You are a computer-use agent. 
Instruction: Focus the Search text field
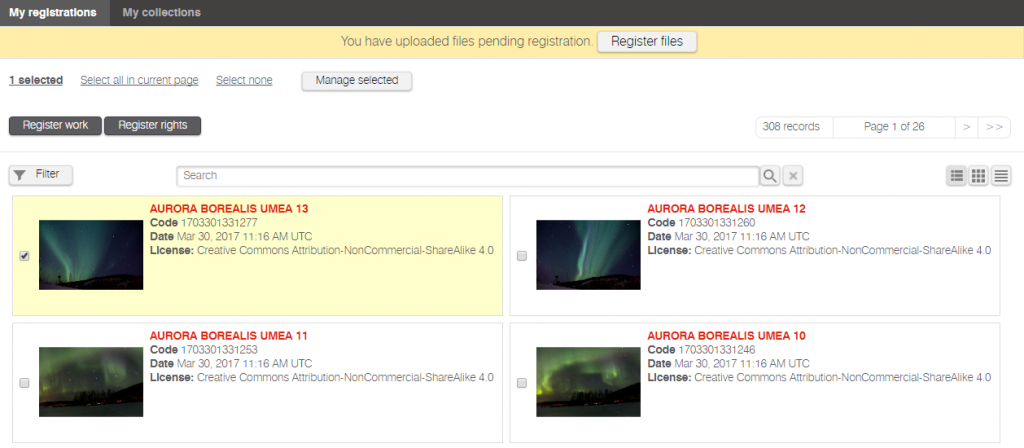[x=467, y=176]
